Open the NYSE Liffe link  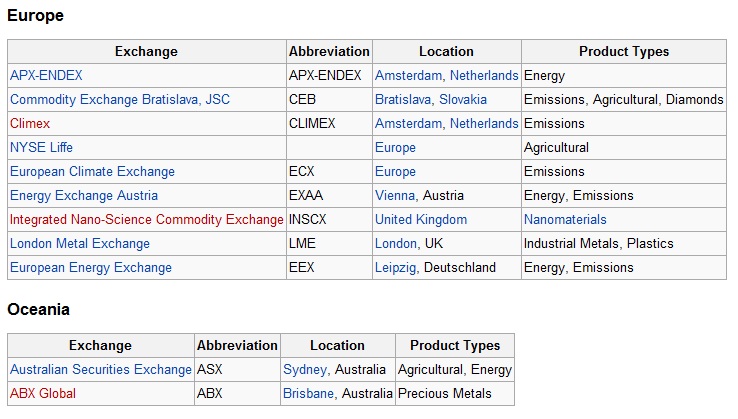coord(41,147)
